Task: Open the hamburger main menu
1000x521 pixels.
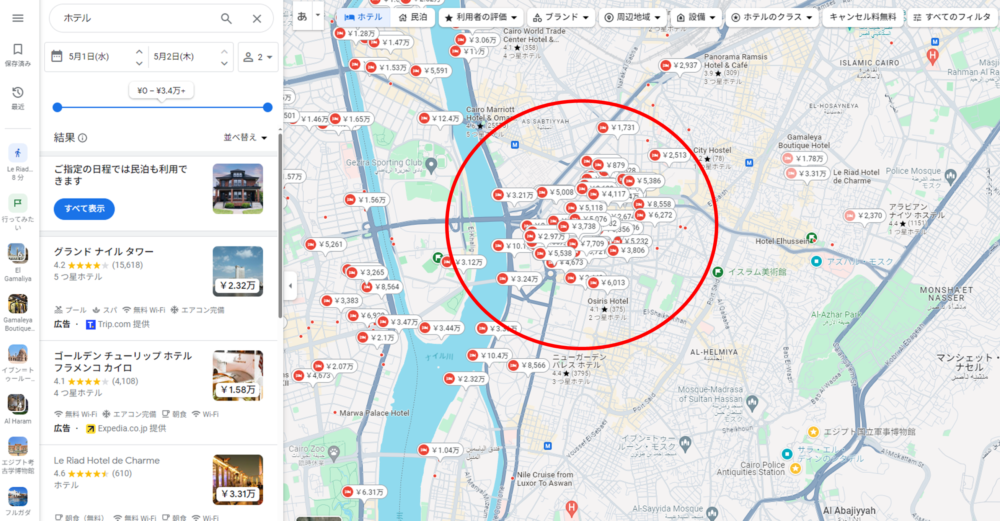Action: click(18, 17)
